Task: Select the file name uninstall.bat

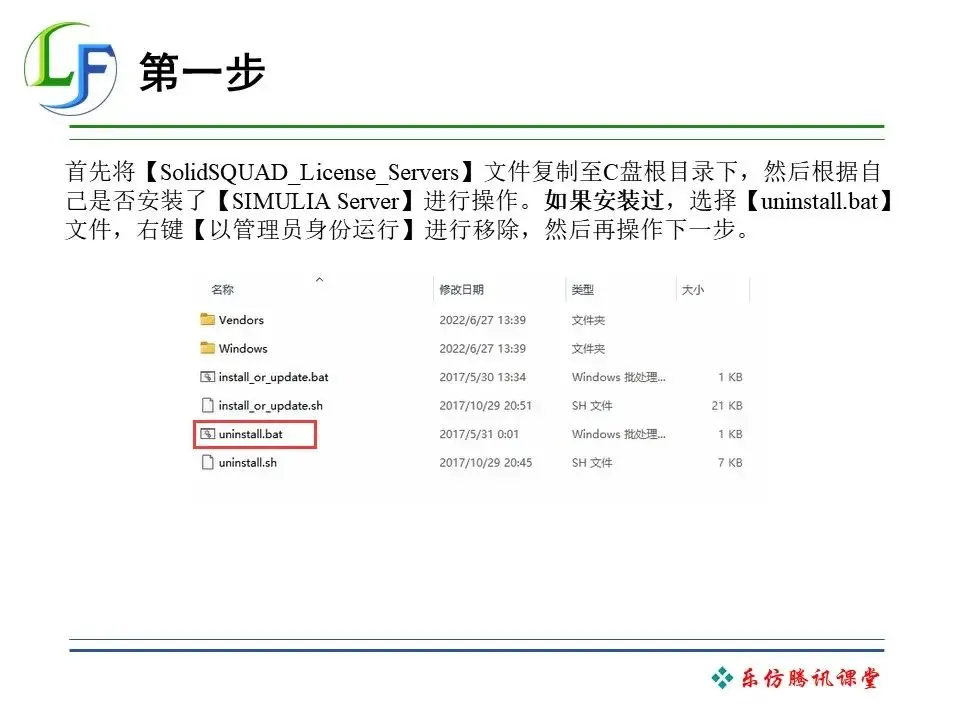Action: tap(251, 434)
